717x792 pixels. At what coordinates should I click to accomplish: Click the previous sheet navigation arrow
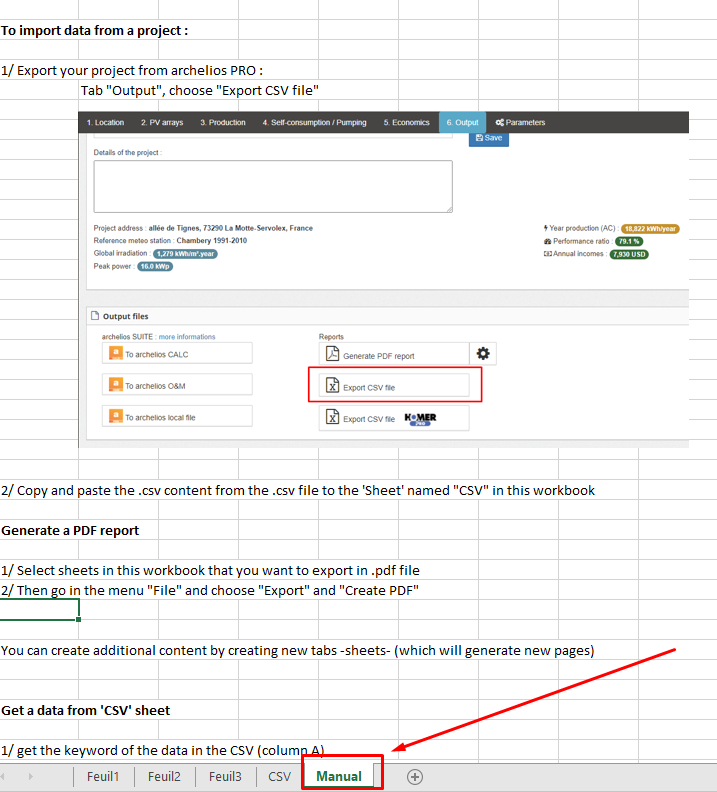pos(3,776)
